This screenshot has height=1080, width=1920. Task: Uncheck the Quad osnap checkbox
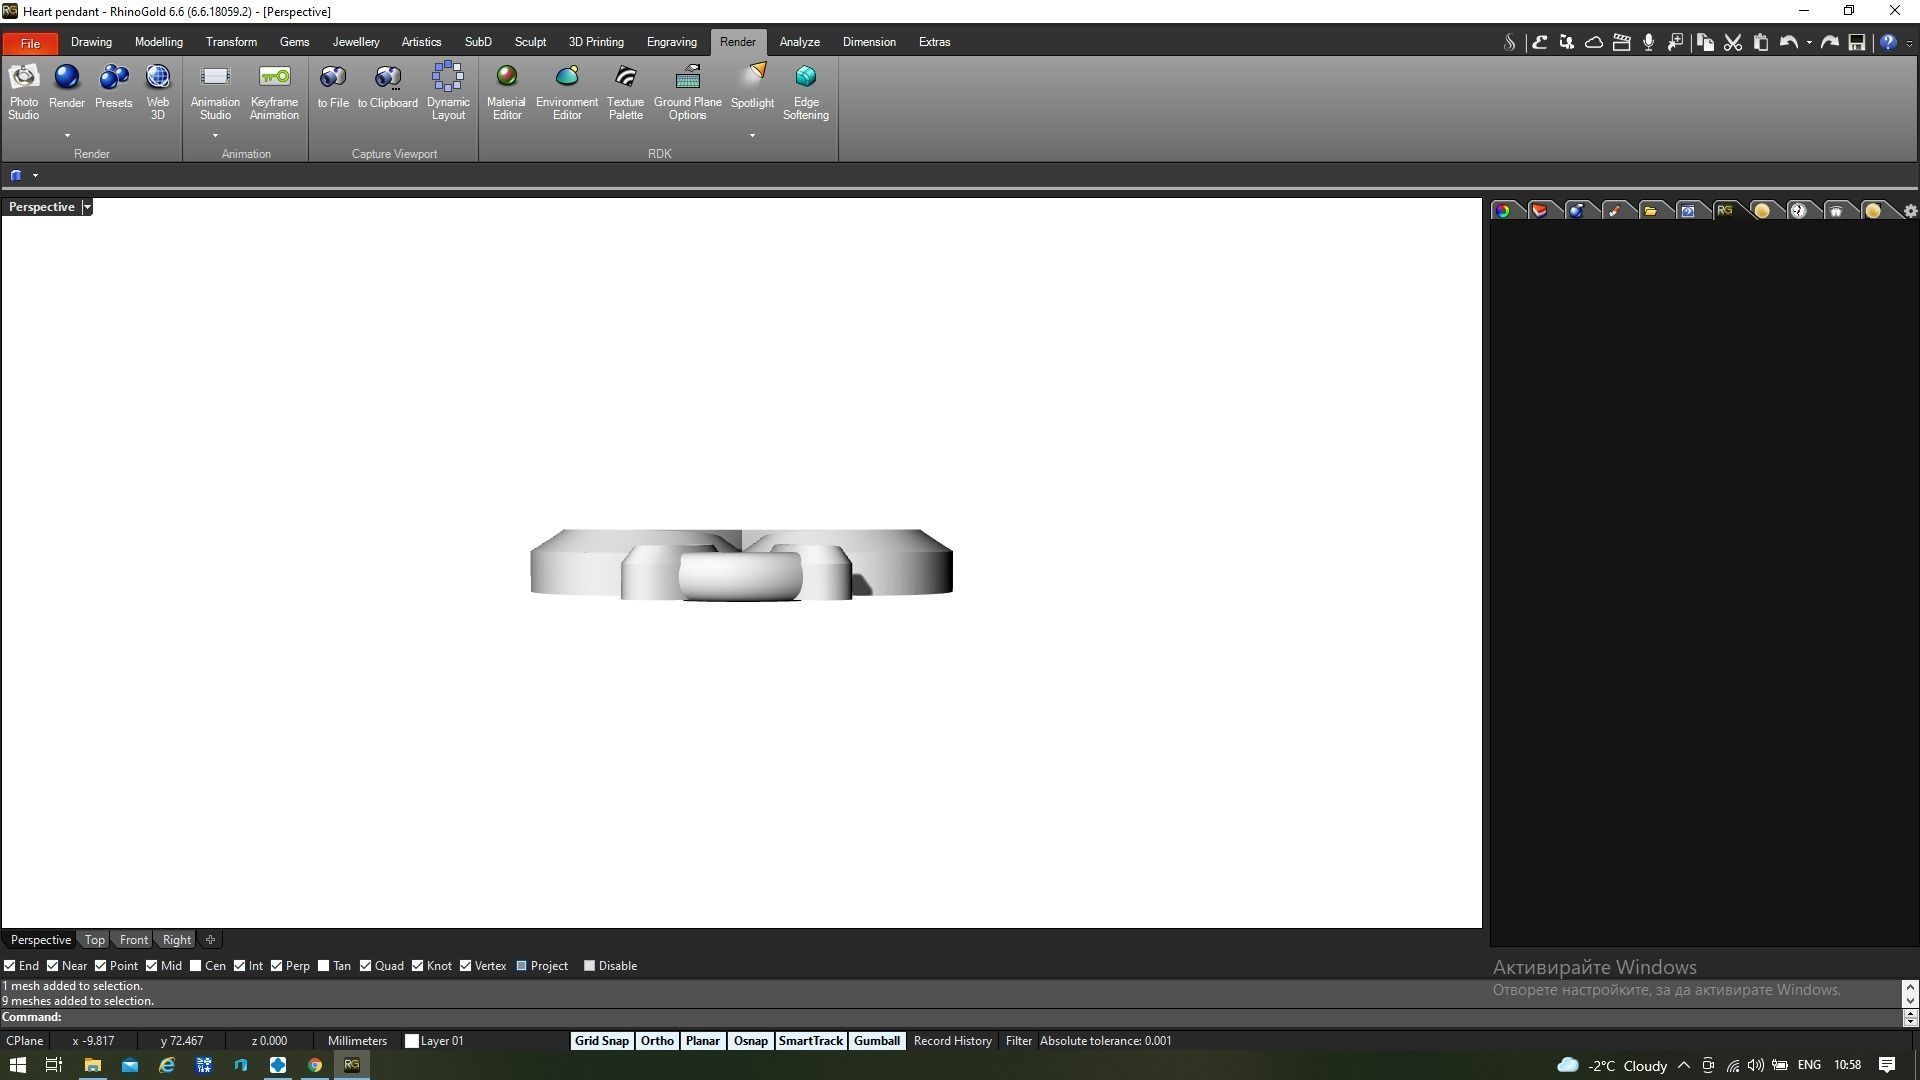point(366,966)
